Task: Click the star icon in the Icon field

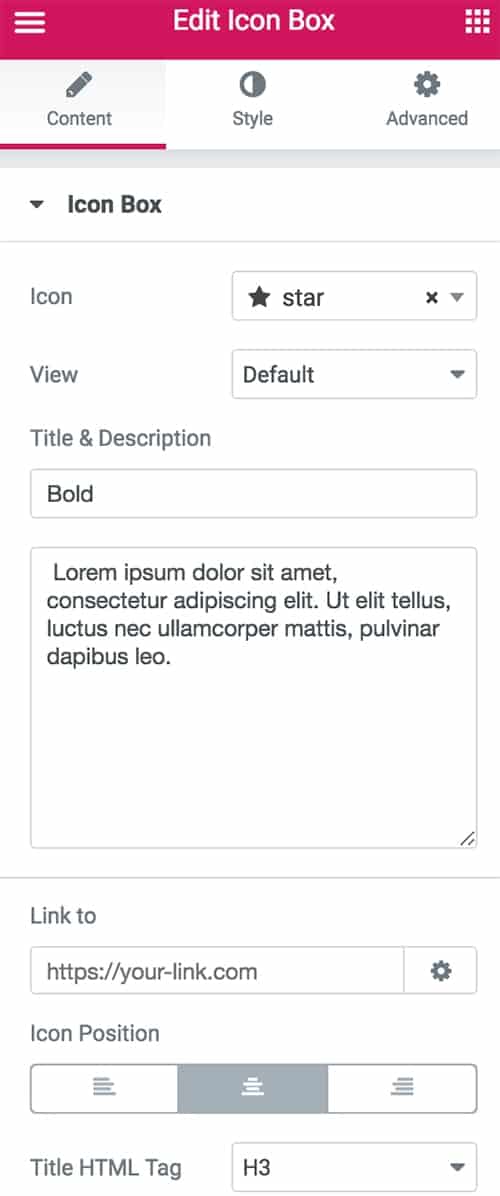Action: click(259, 297)
